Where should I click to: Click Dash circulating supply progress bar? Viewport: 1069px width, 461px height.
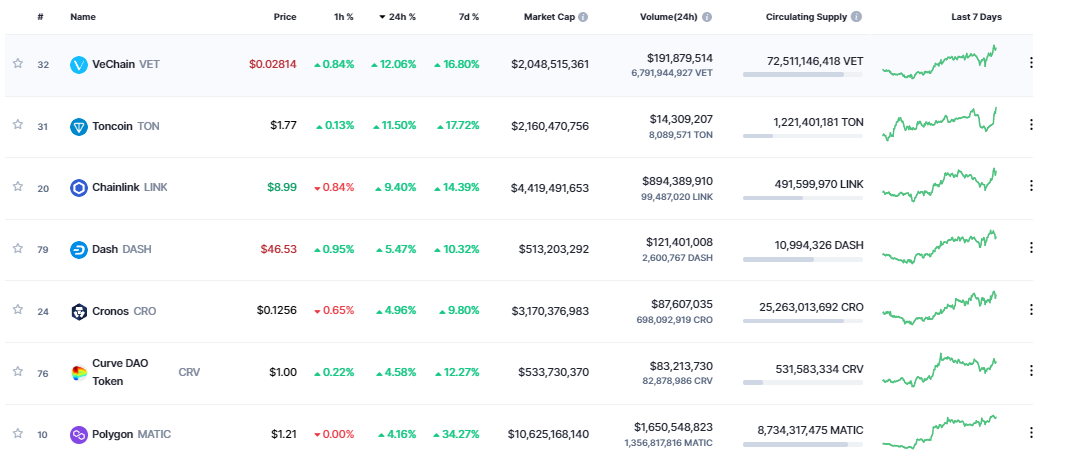click(802, 259)
